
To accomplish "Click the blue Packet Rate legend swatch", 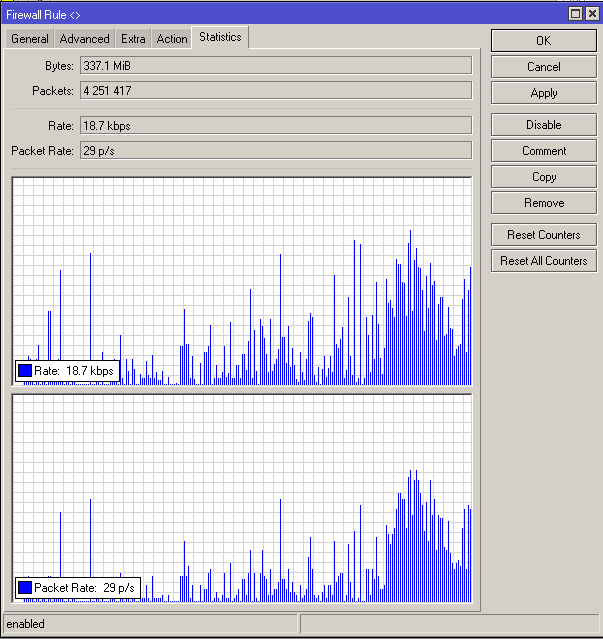I will (x=25, y=588).
